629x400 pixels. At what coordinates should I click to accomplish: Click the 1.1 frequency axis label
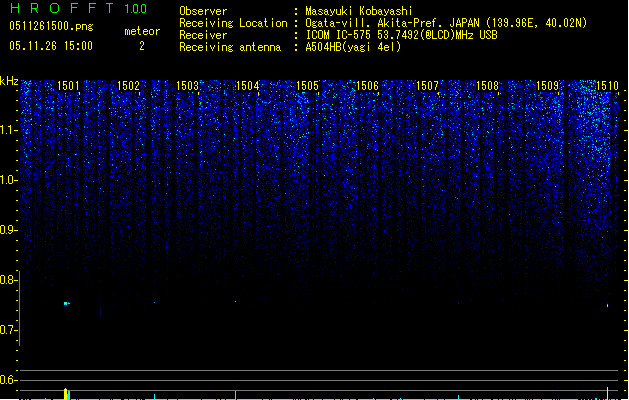pos(9,130)
